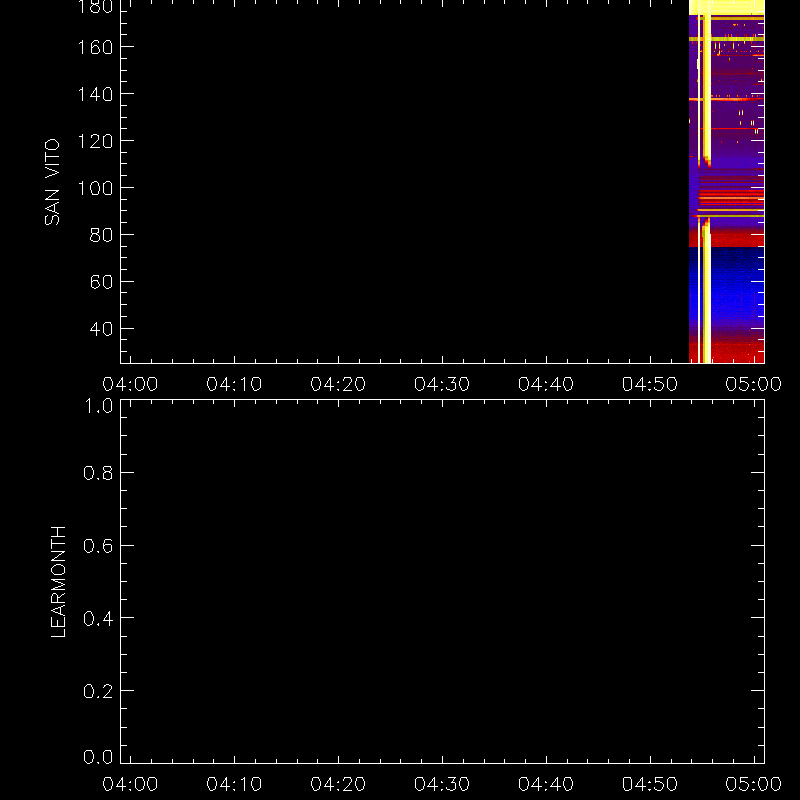Select the 120 frequency tick label
This screenshot has width=800, height=800.
[95, 141]
